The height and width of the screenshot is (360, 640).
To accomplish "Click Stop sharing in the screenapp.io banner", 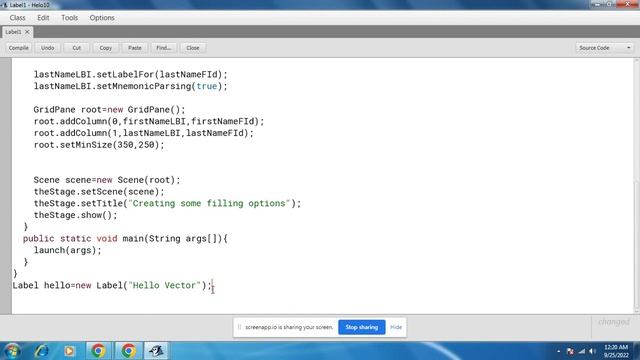I will tap(362, 327).
